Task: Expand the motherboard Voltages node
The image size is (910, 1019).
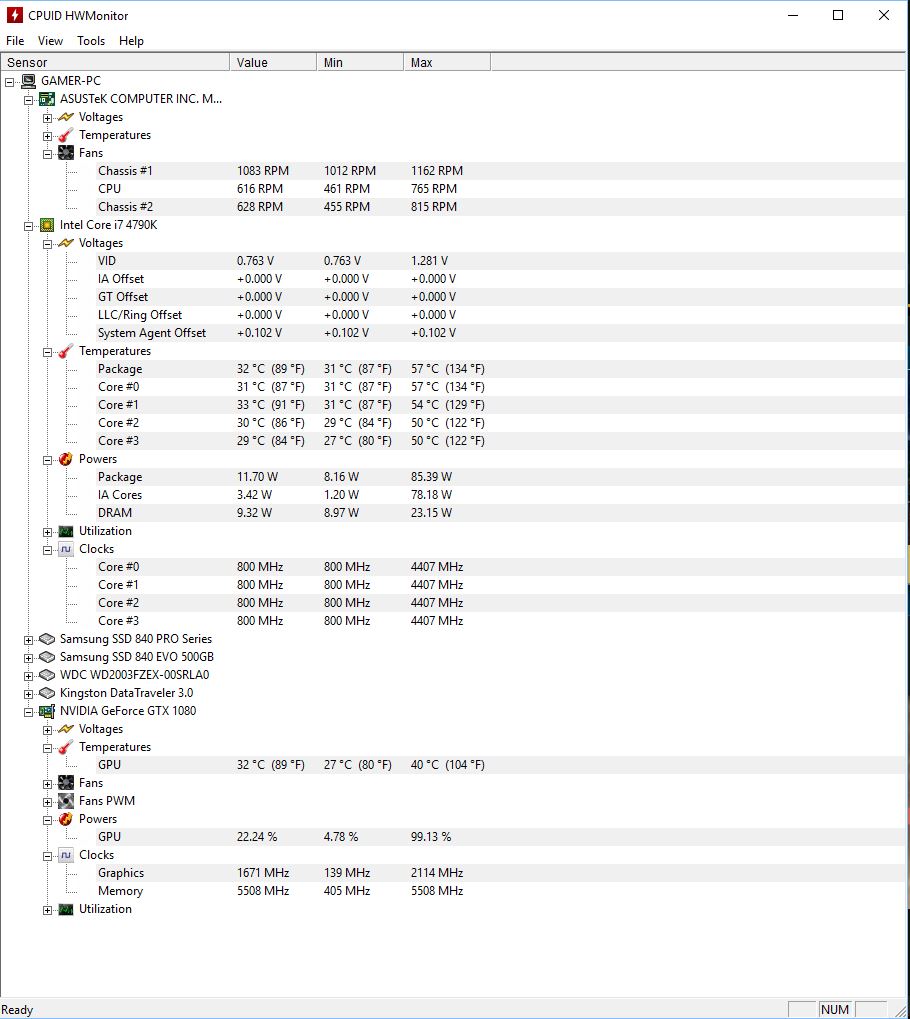Action: point(47,118)
